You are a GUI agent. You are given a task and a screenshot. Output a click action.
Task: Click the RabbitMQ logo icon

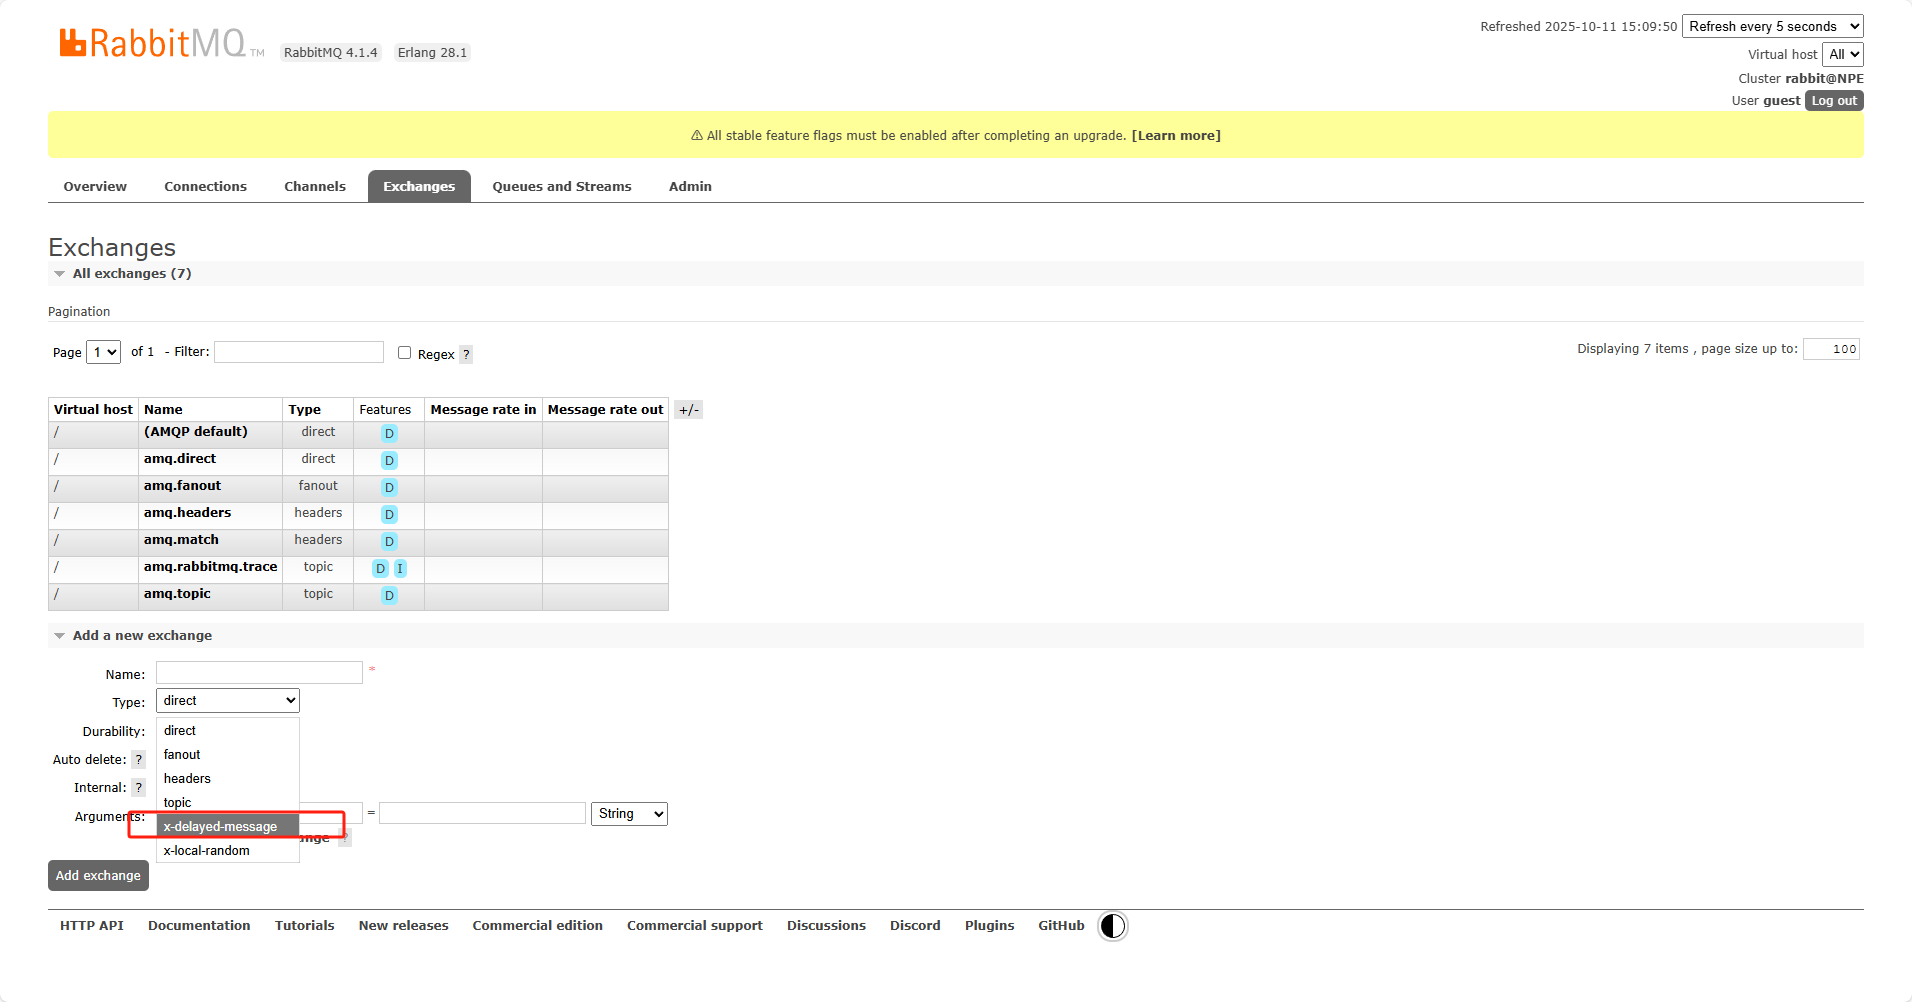pyautogui.click(x=73, y=43)
